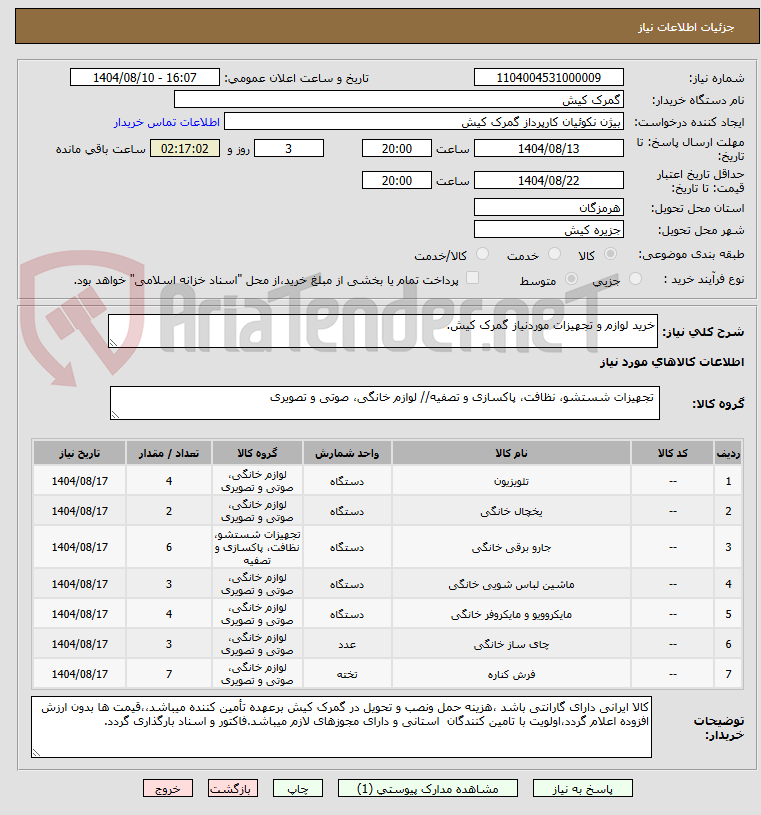
Task: Click the quantity 2 for یخچال خانگی
Action: coord(169,511)
